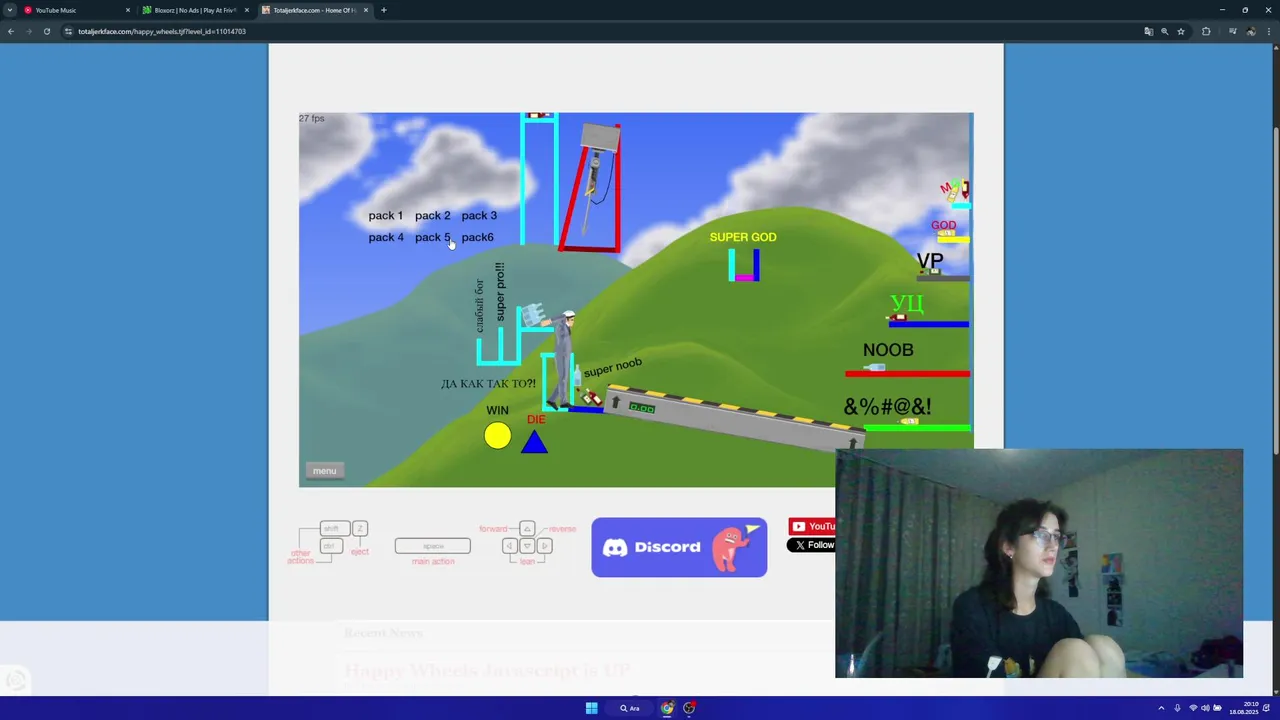Click the super noob text
The height and width of the screenshot is (720, 1280).
613,368
